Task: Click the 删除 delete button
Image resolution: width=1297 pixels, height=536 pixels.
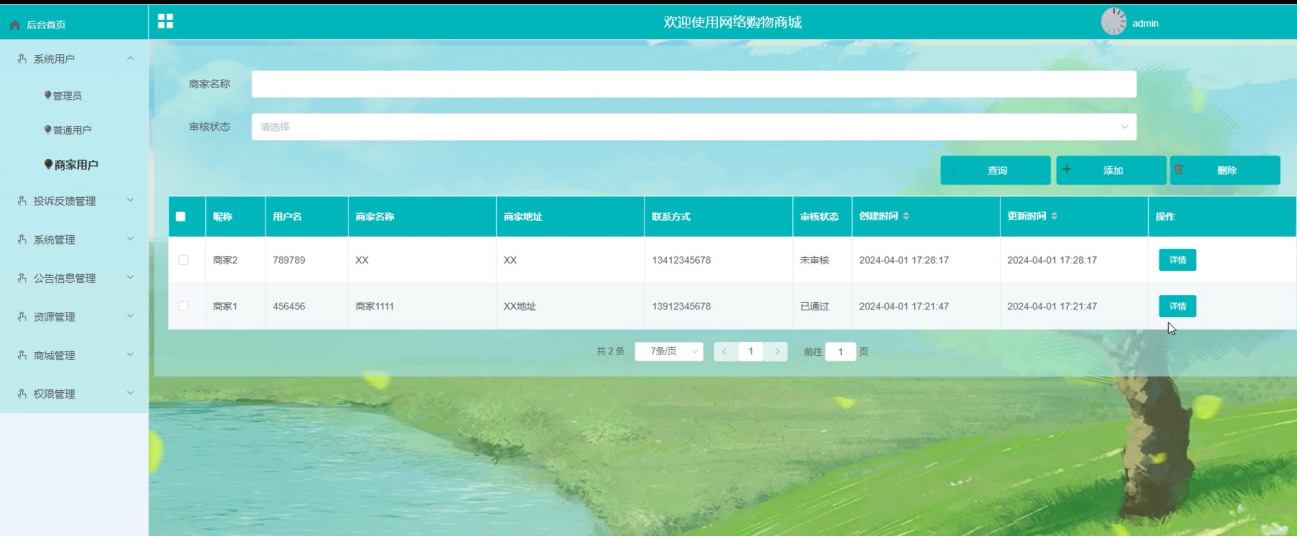Action: tap(1225, 171)
